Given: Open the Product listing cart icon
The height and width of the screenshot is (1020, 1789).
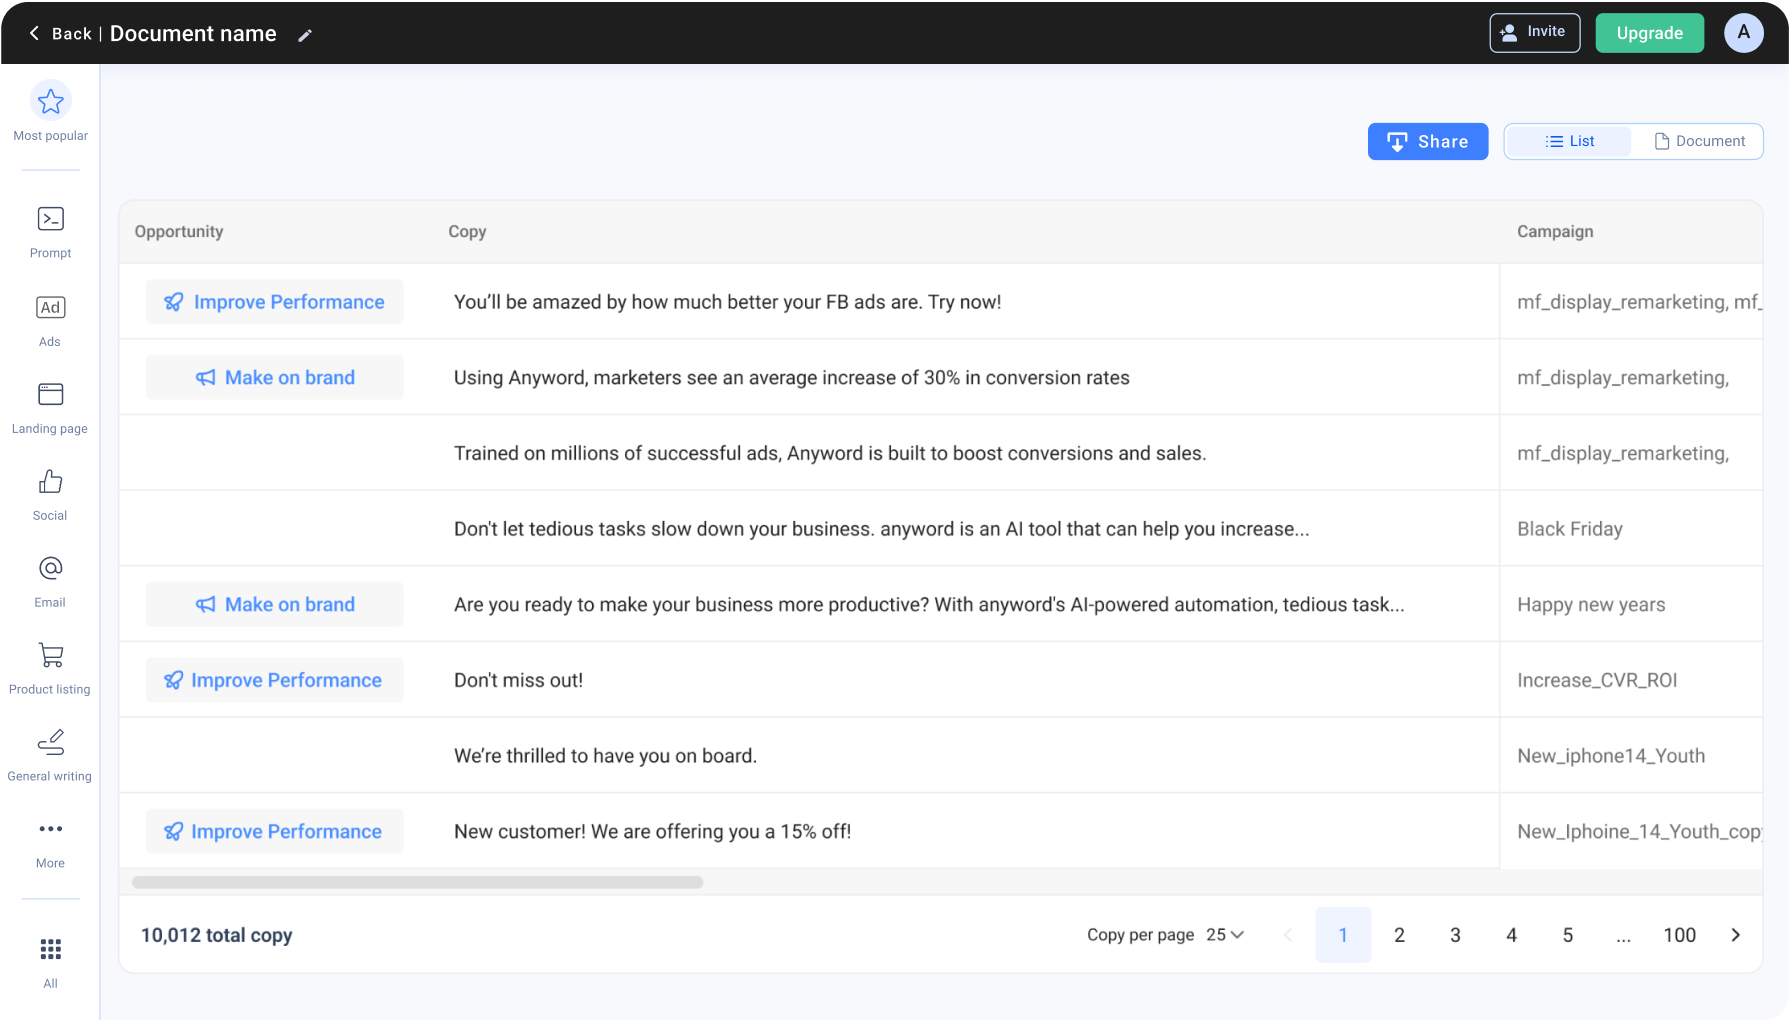Looking at the screenshot, I should coord(50,655).
